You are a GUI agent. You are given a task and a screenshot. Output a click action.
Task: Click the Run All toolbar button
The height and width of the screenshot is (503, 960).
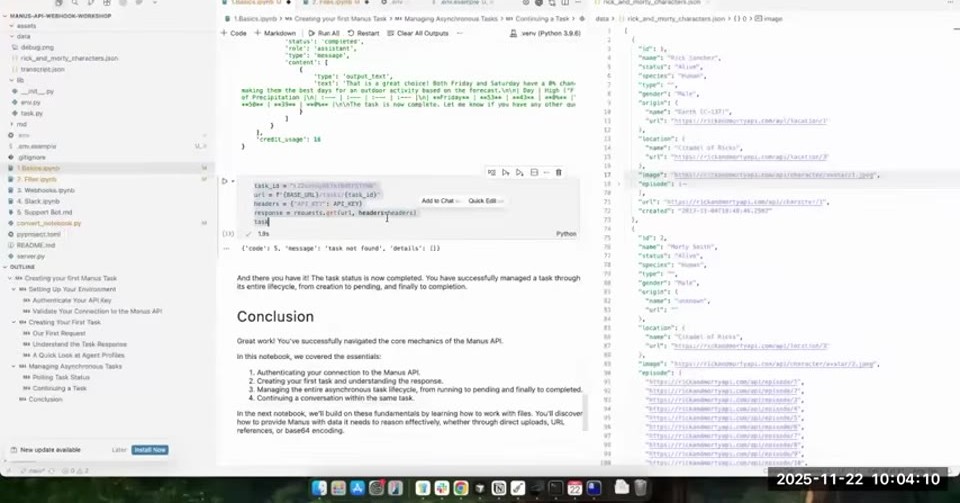(324, 33)
